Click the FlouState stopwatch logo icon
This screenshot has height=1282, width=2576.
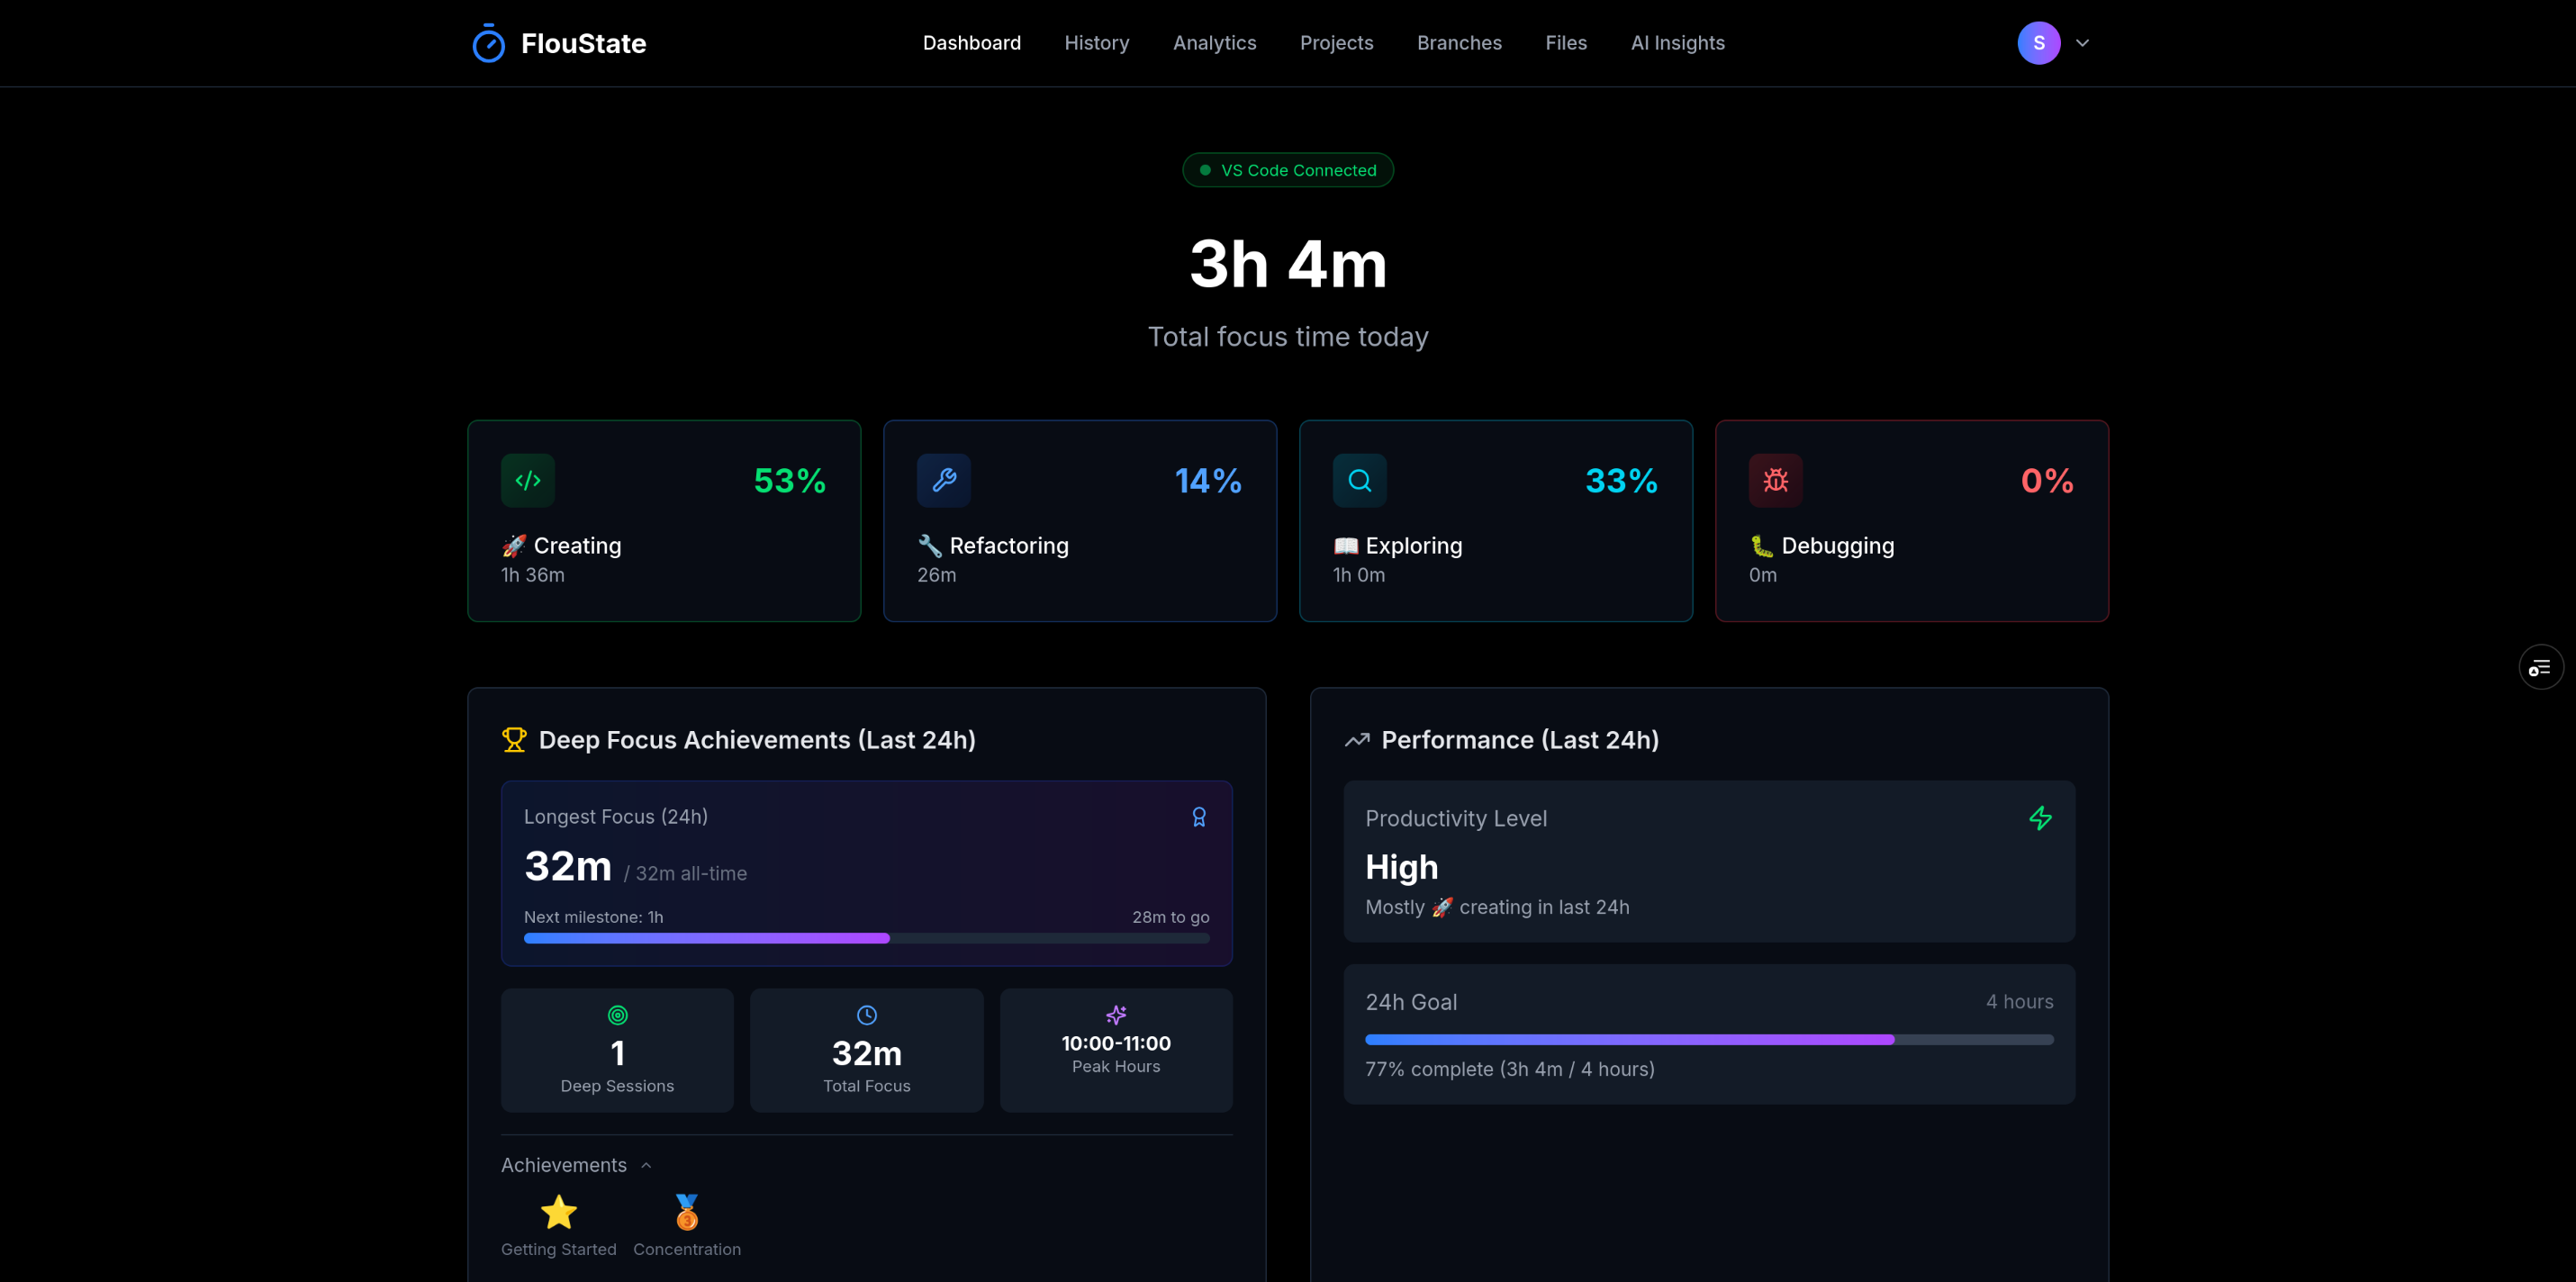pyautogui.click(x=488, y=44)
